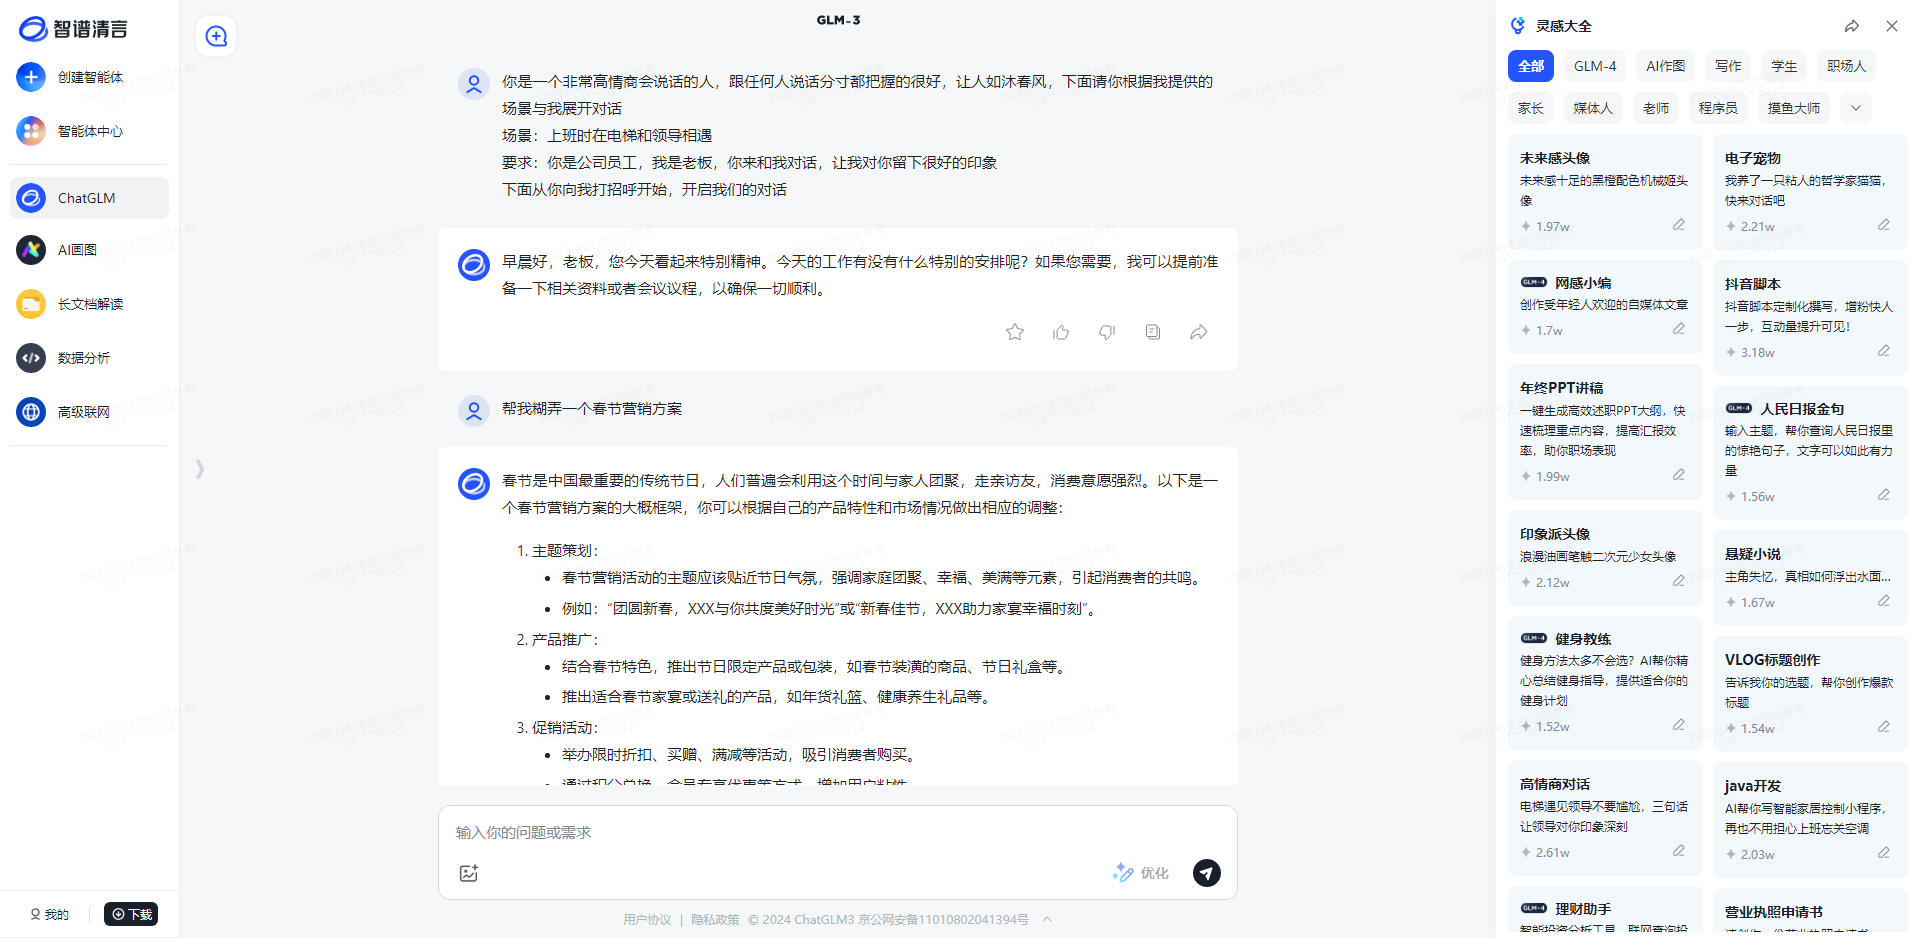Start a new chat with plus bubble icon
The height and width of the screenshot is (938, 1920).
tap(216, 36)
